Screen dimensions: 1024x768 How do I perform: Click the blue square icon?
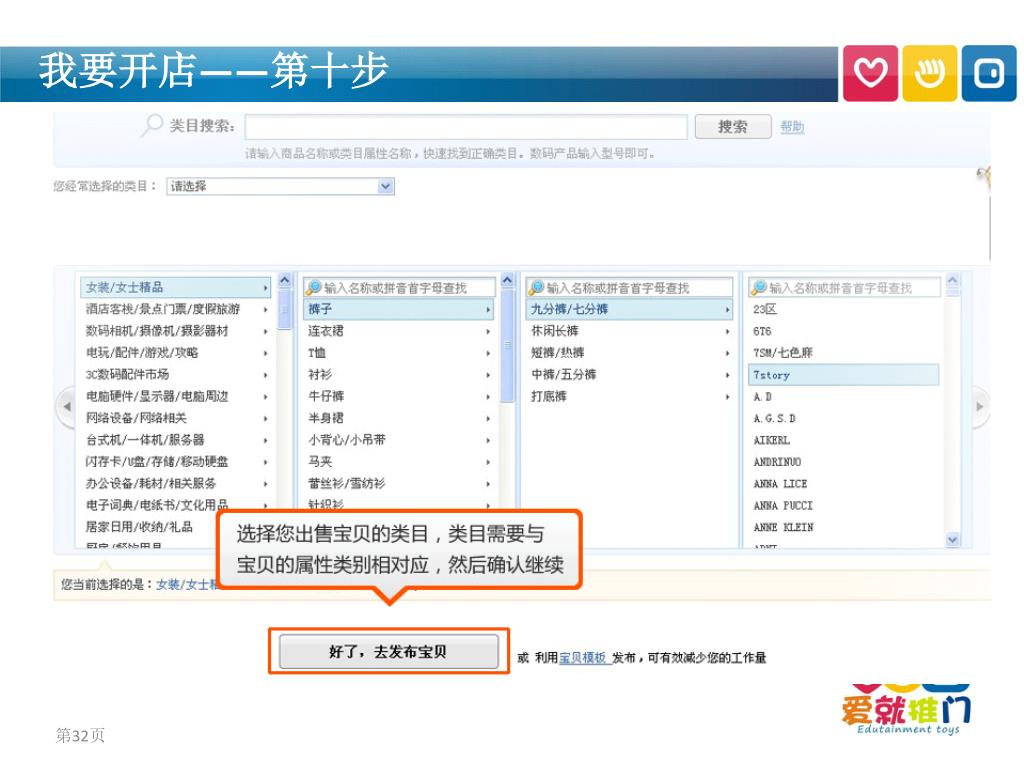989,73
